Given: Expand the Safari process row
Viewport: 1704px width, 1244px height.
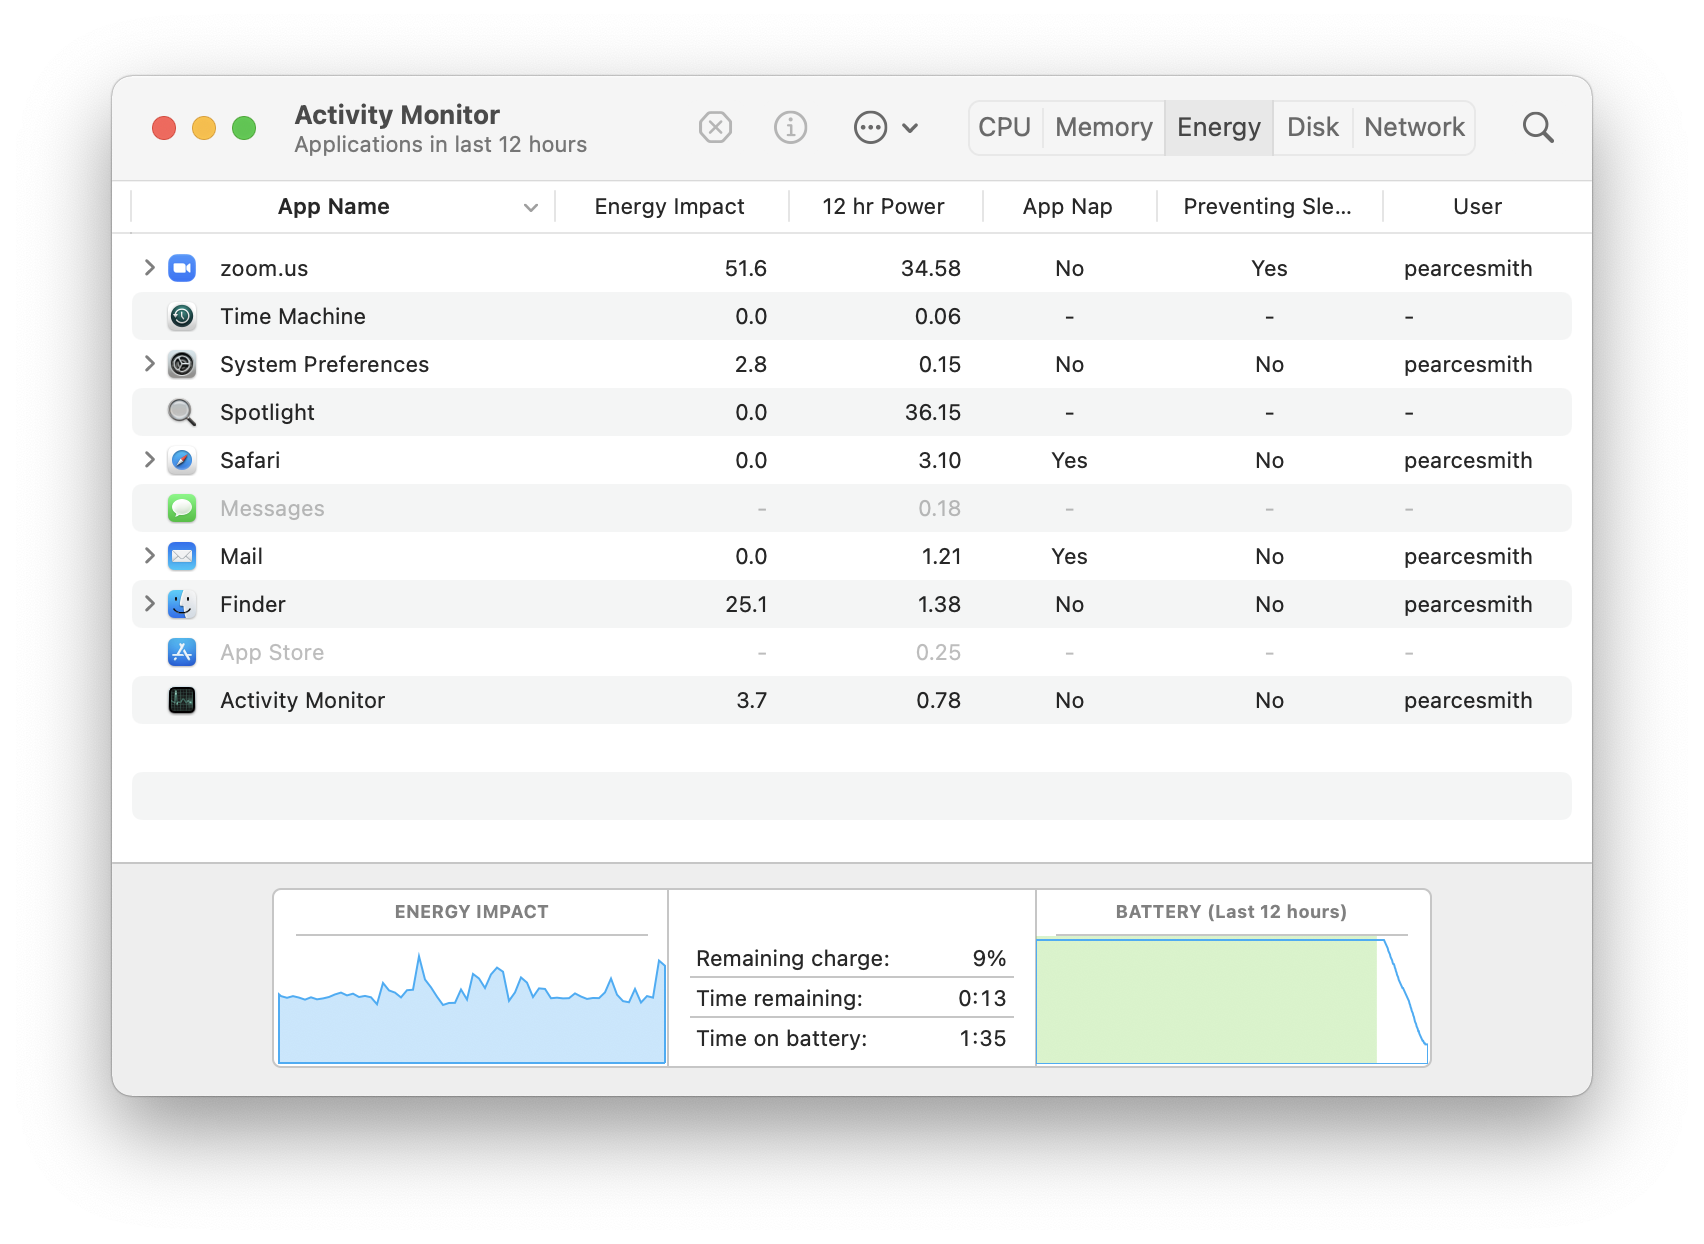Looking at the screenshot, I should coord(149,459).
